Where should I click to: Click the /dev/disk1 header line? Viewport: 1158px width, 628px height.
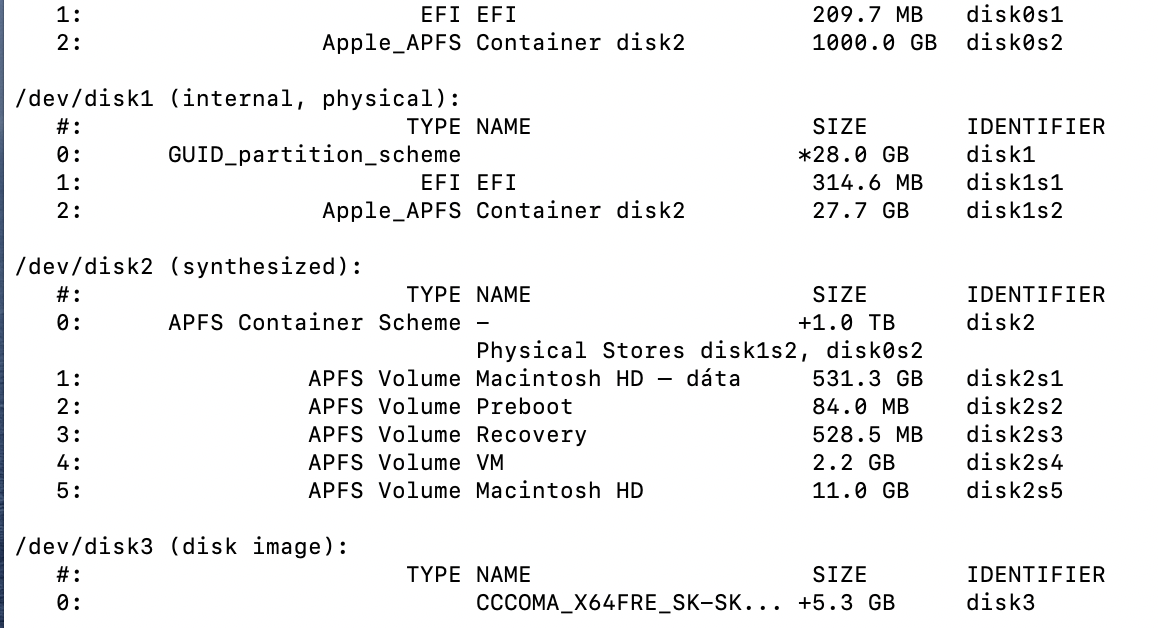[x=238, y=99]
